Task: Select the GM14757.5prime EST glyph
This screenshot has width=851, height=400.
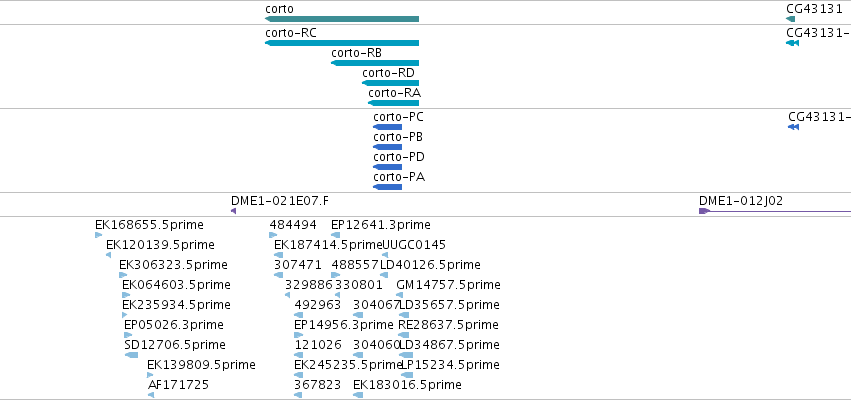Action: tap(399, 295)
